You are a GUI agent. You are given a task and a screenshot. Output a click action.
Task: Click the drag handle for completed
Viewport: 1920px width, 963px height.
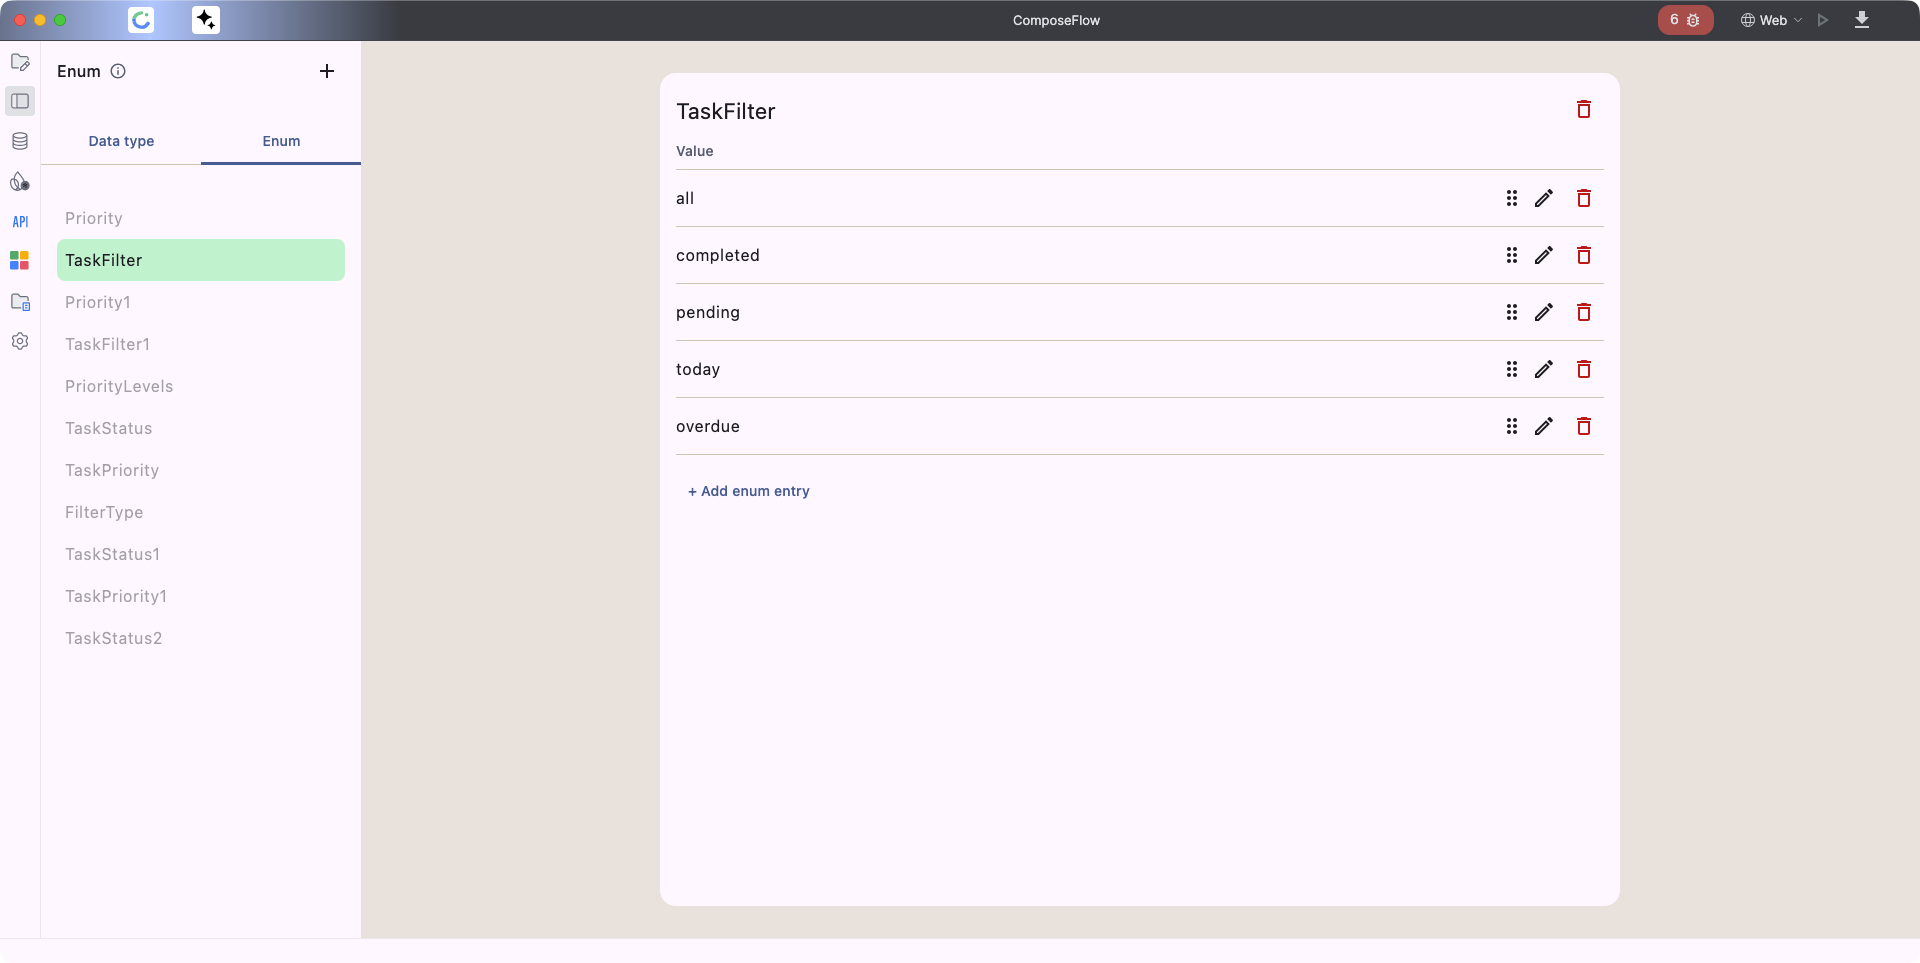pos(1512,255)
